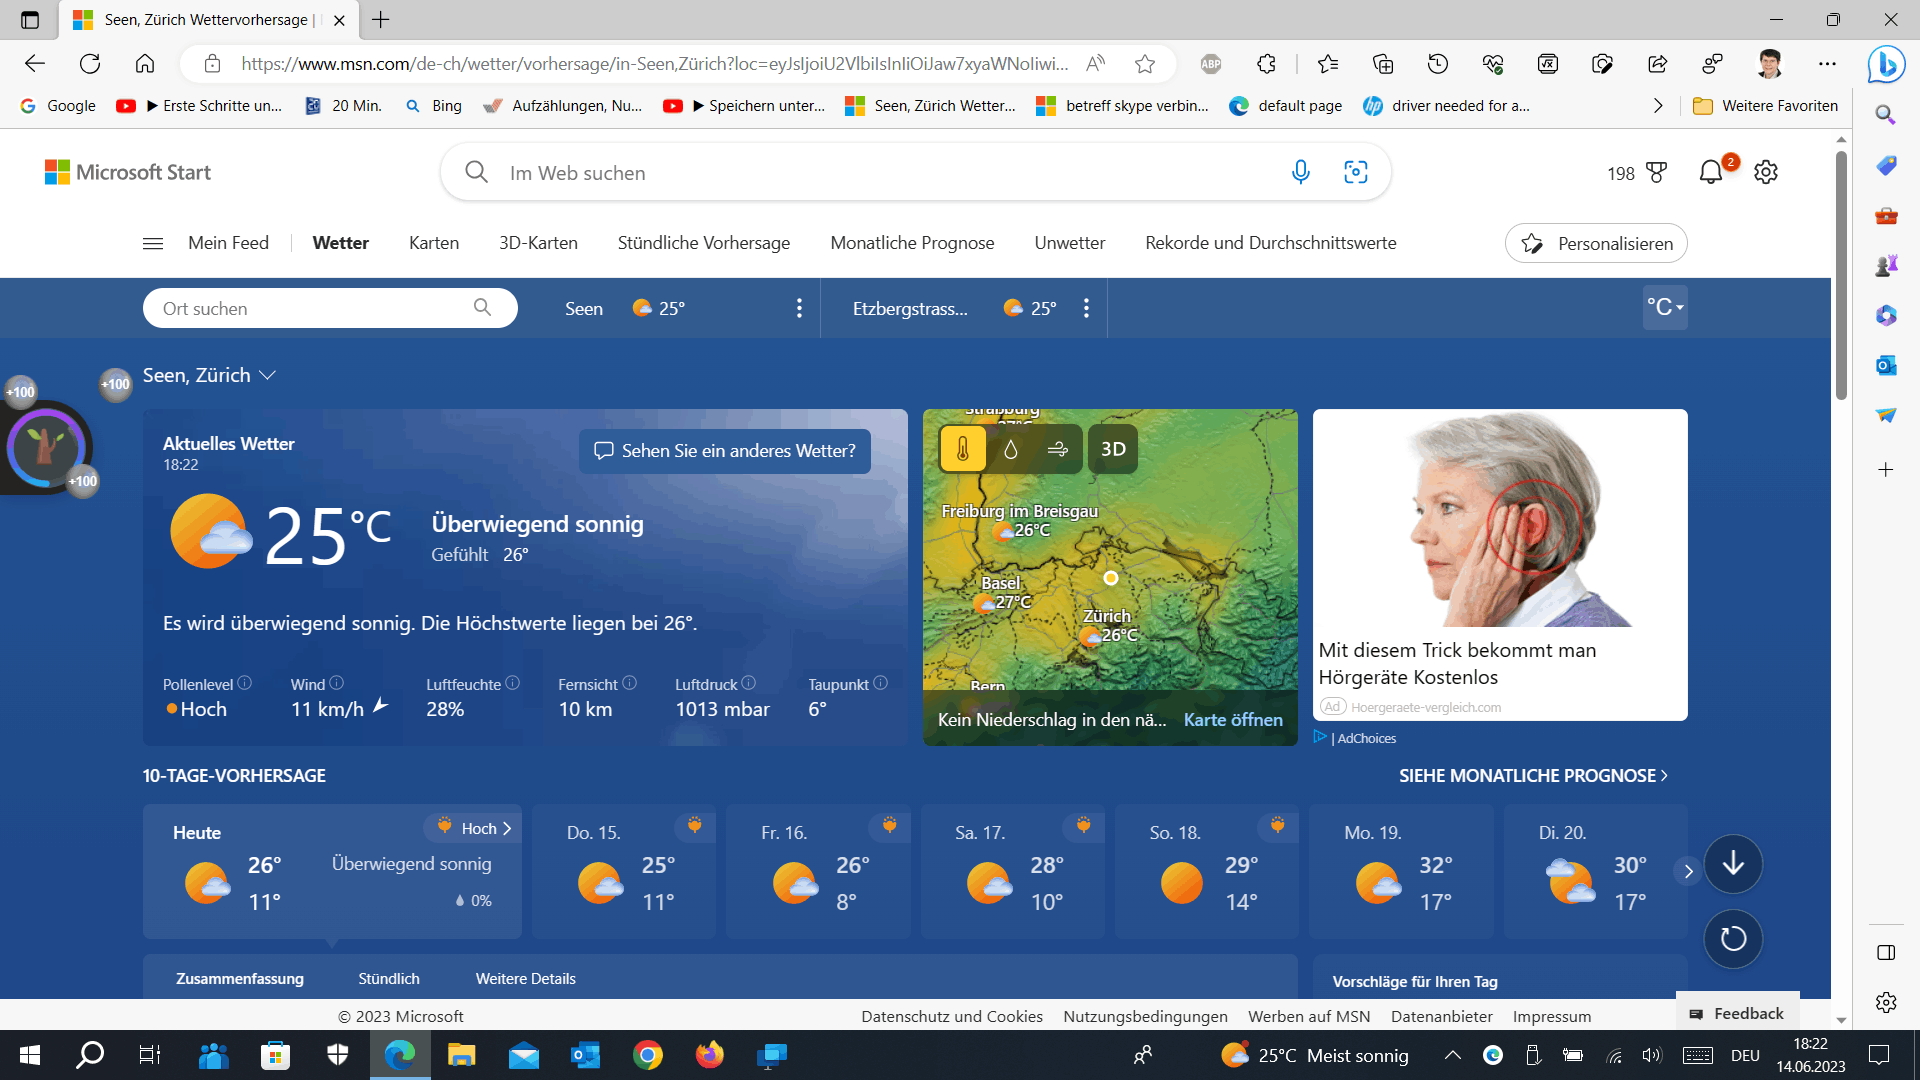Click the Karte öffnen link
The width and height of the screenshot is (1920, 1080).
[x=1233, y=719]
